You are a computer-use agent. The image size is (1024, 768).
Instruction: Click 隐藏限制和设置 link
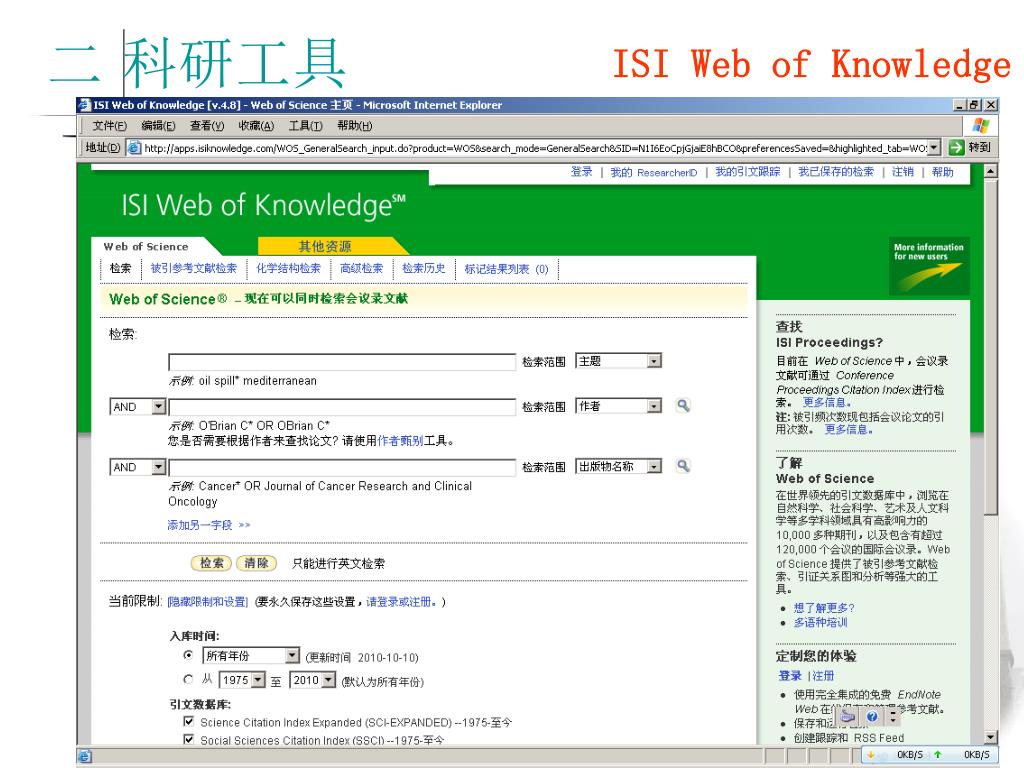point(208,602)
